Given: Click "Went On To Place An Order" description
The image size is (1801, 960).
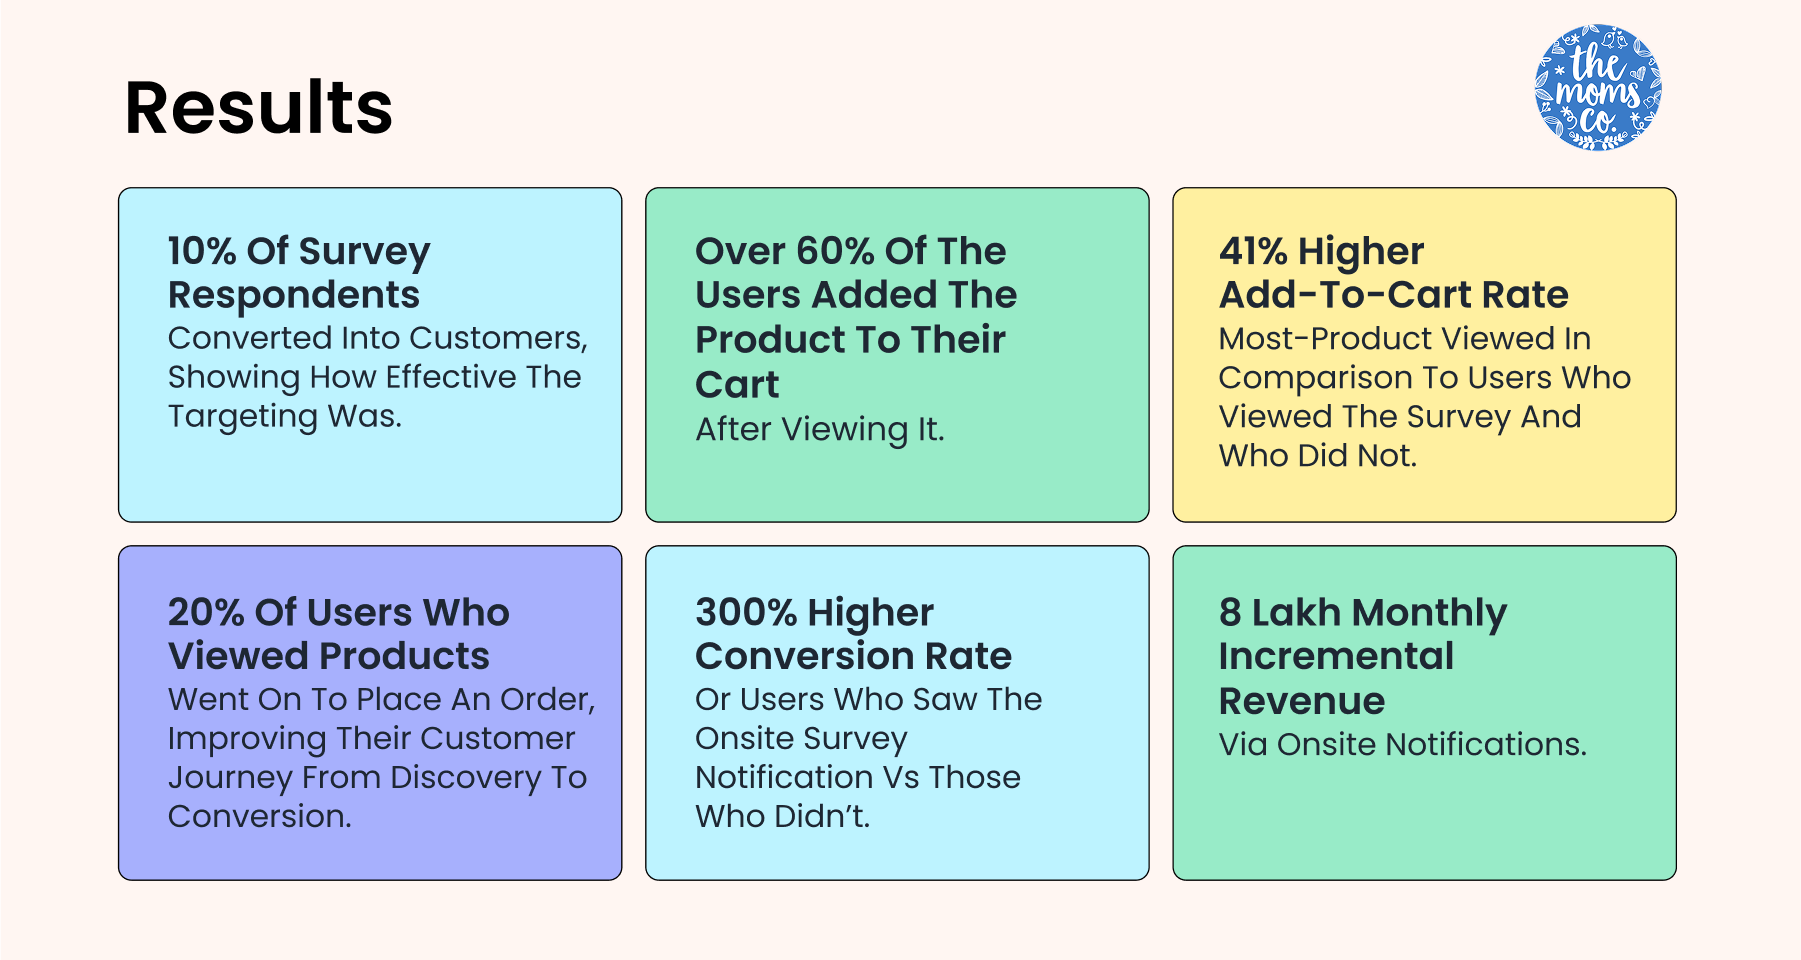Looking at the screenshot, I should coord(381,699).
